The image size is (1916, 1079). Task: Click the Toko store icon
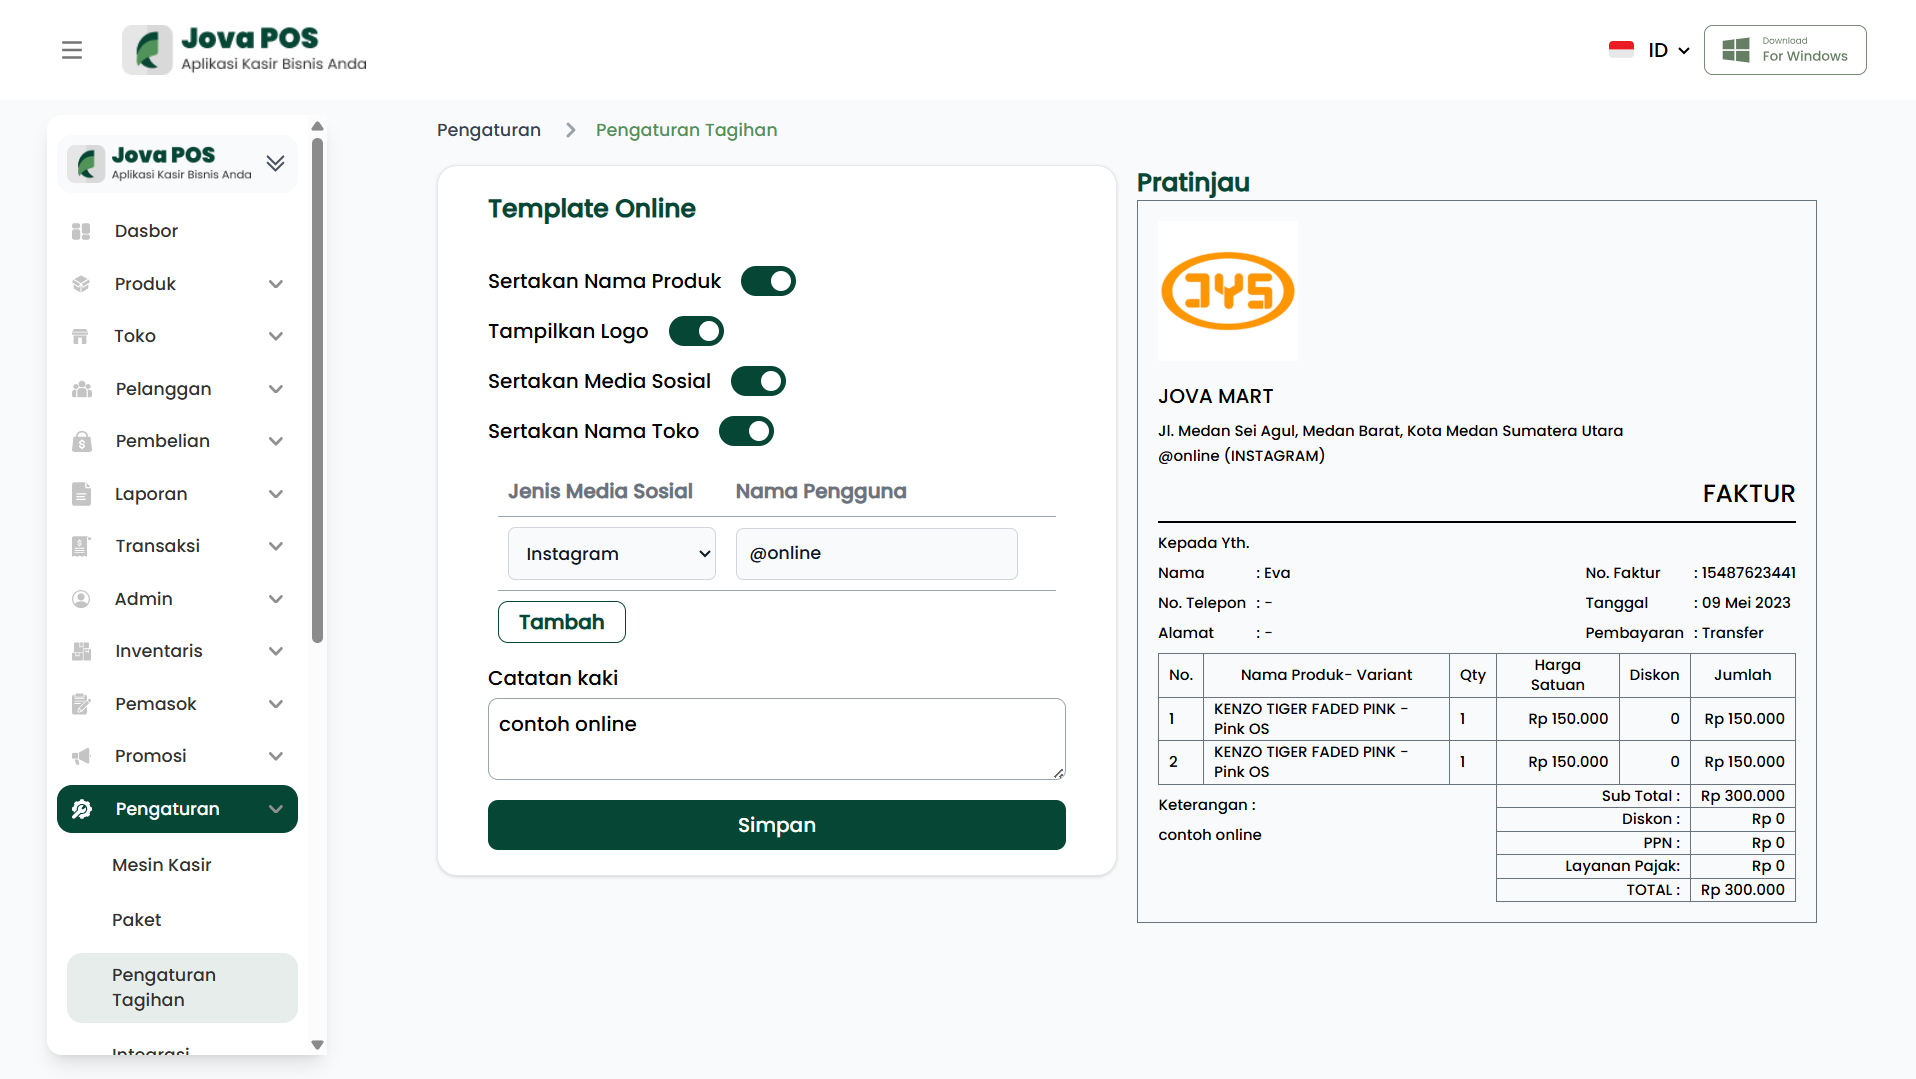coord(81,336)
